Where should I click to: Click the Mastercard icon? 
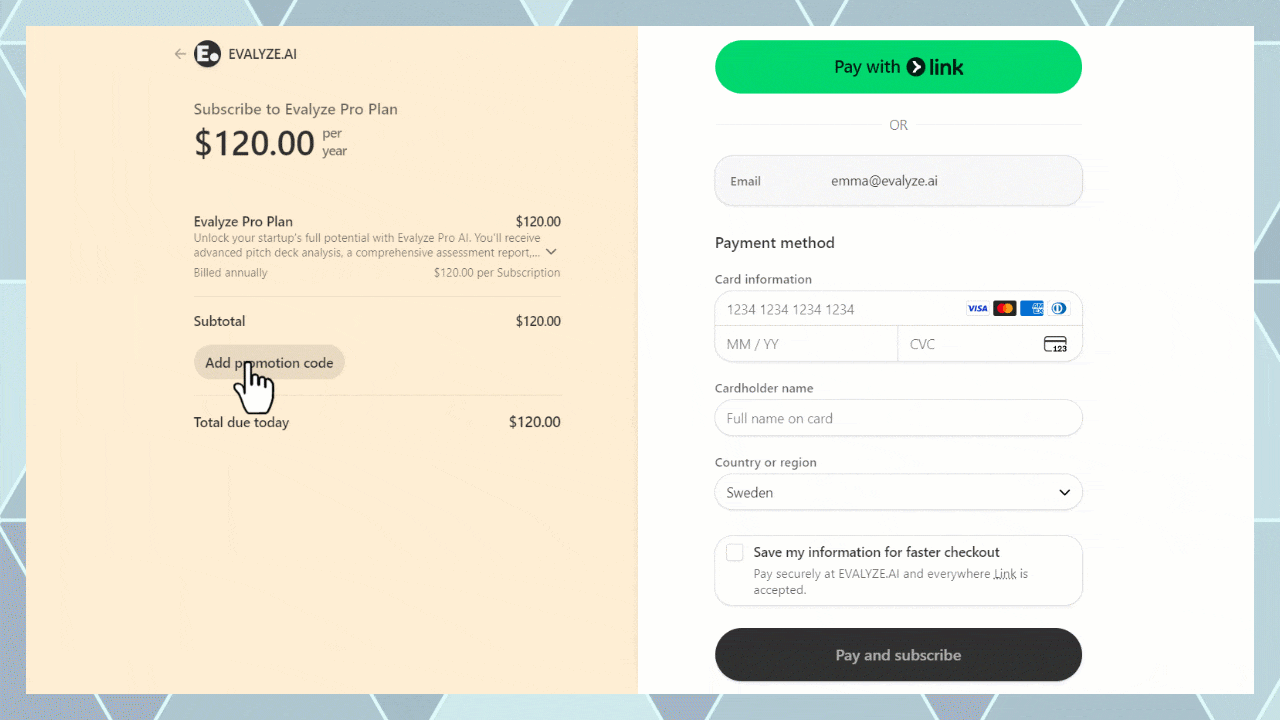pyautogui.click(x=1004, y=309)
